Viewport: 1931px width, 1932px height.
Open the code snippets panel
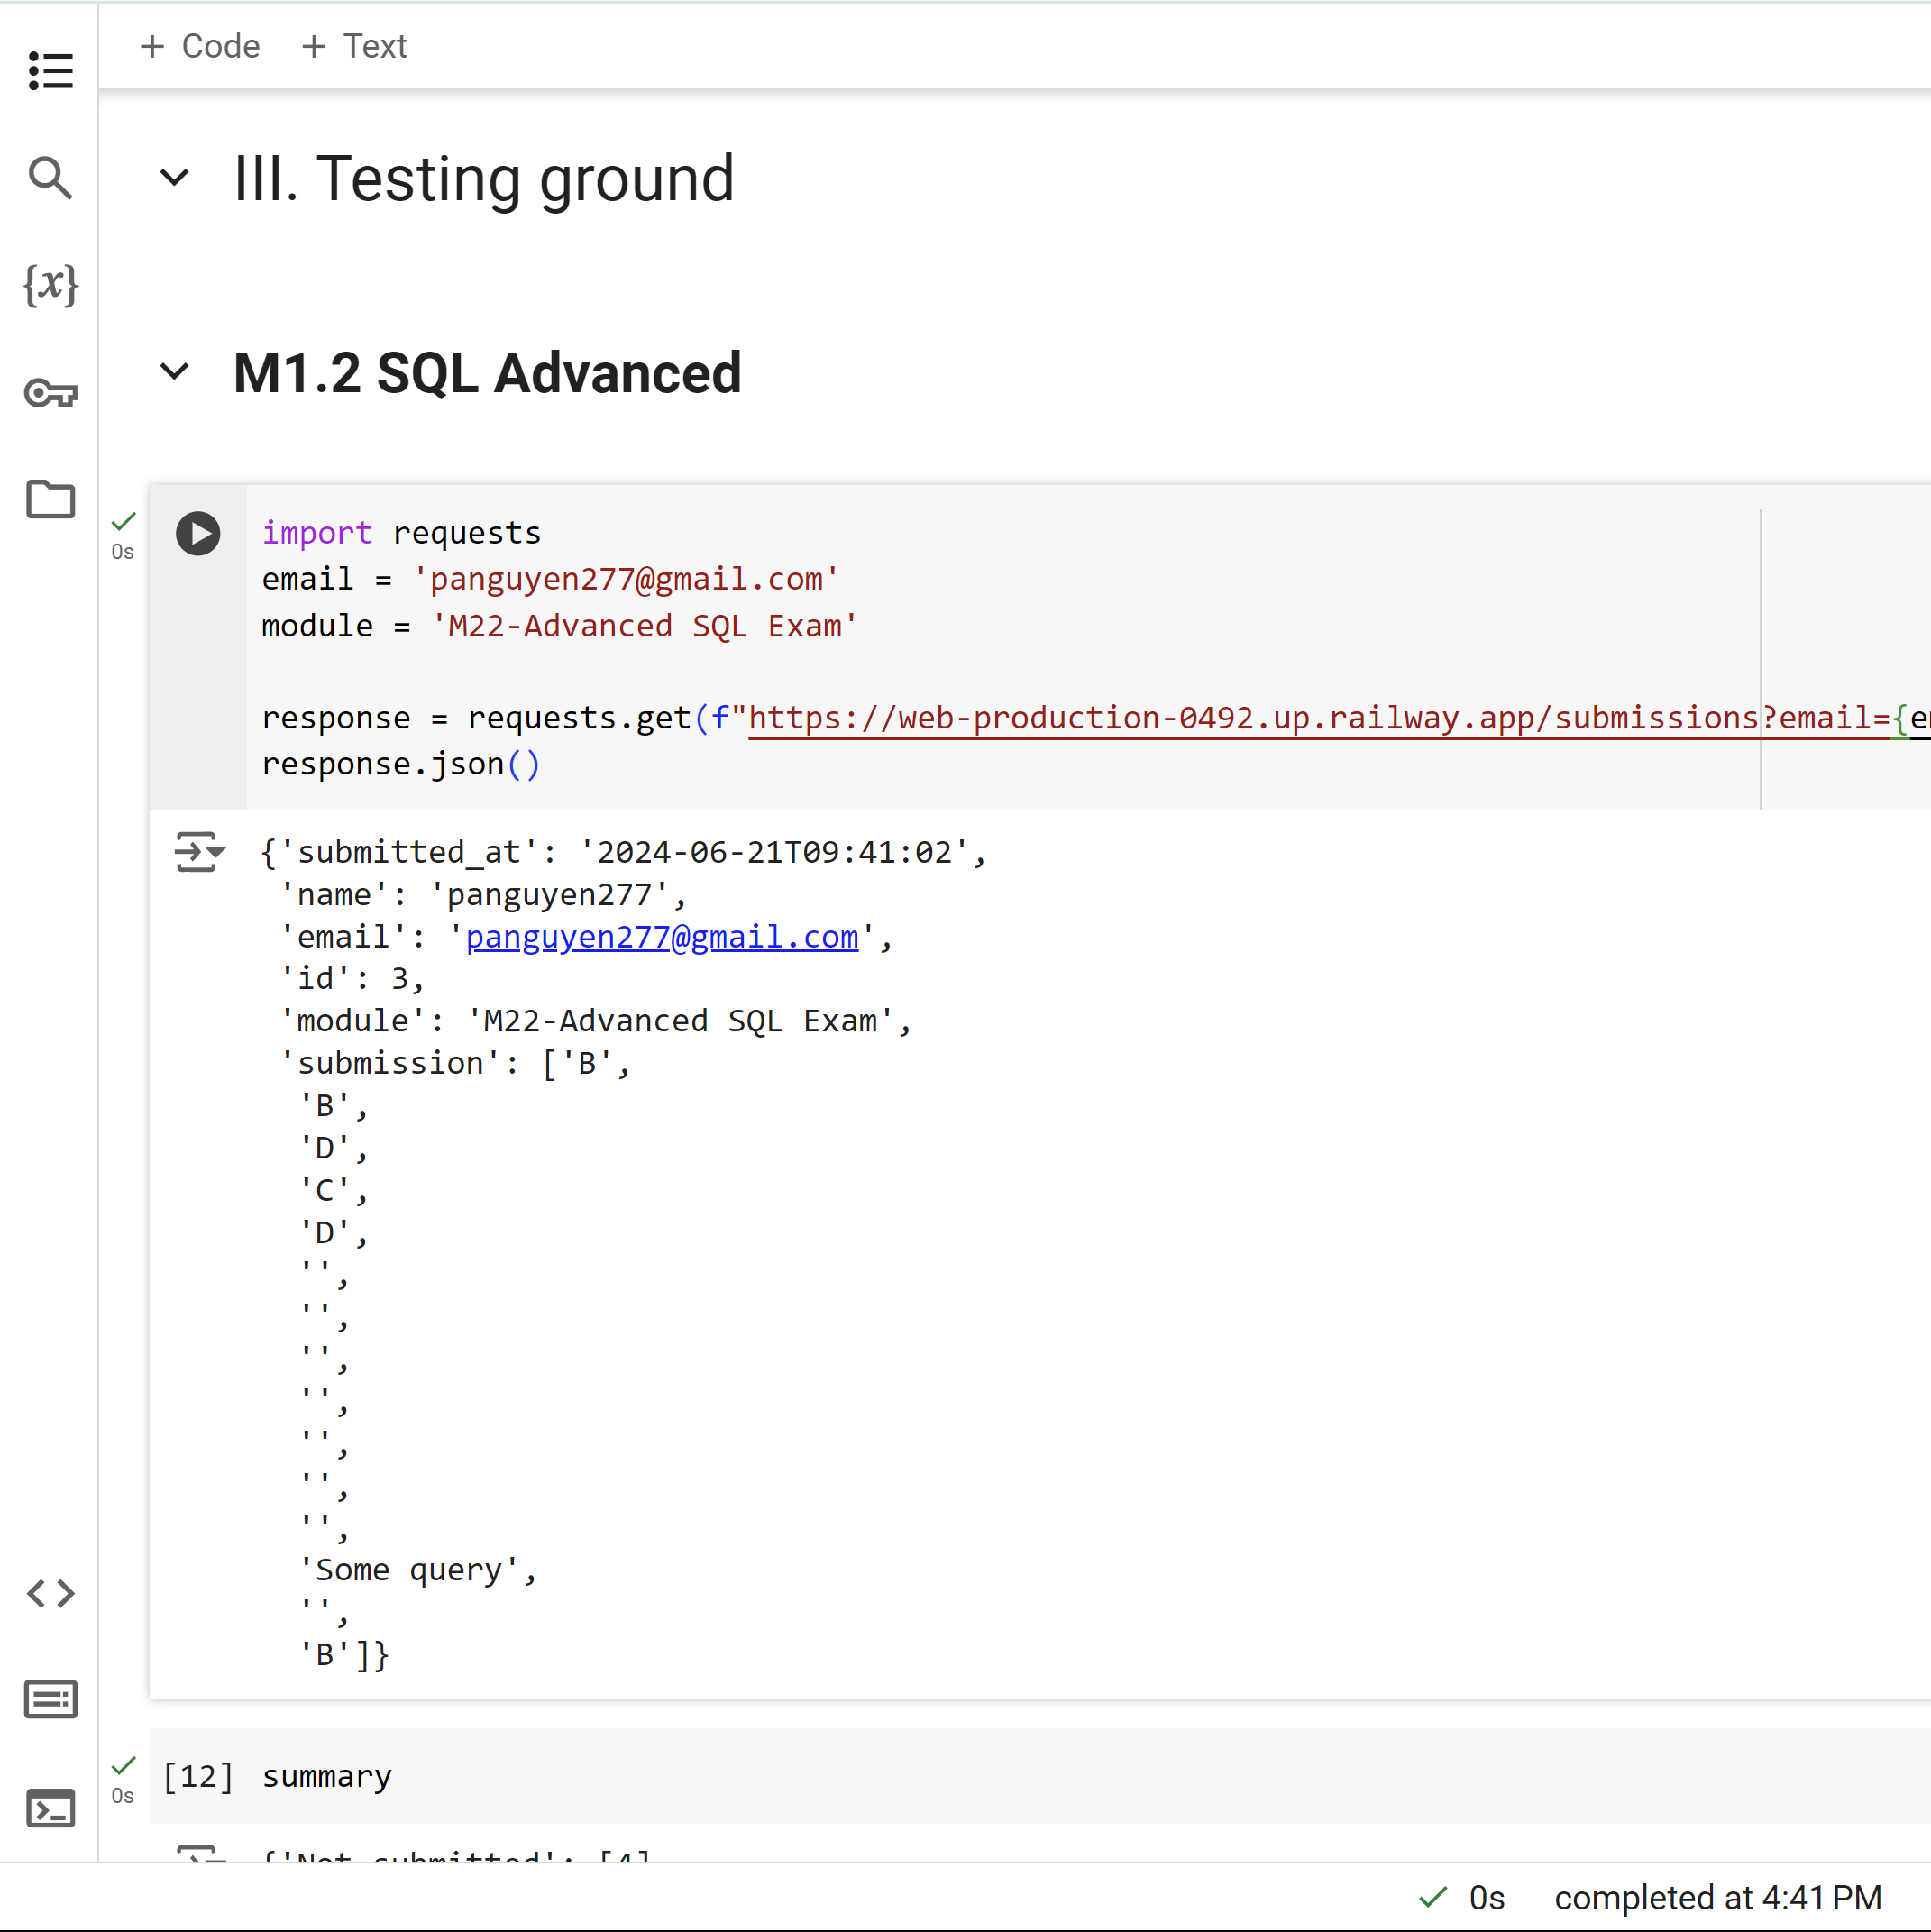[x=50, y=1593]
